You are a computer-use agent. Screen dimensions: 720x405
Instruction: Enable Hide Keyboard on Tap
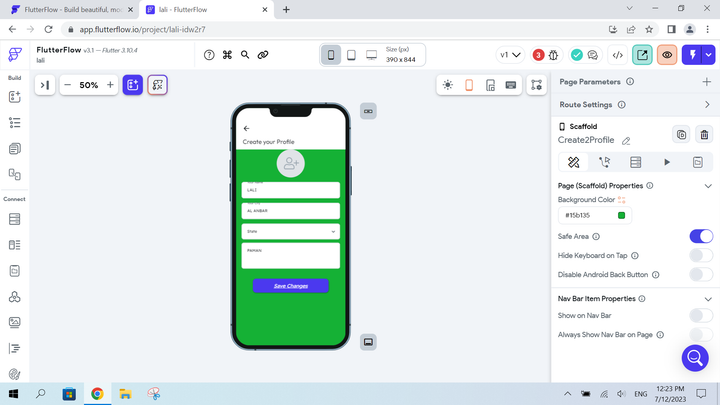pyautogui.click(x=701, y=255)
